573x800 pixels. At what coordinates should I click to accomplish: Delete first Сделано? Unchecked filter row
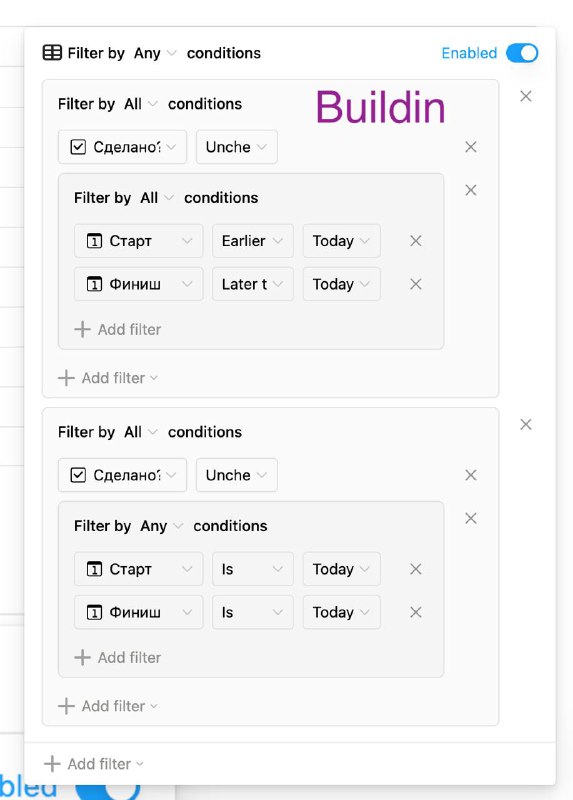470,147
